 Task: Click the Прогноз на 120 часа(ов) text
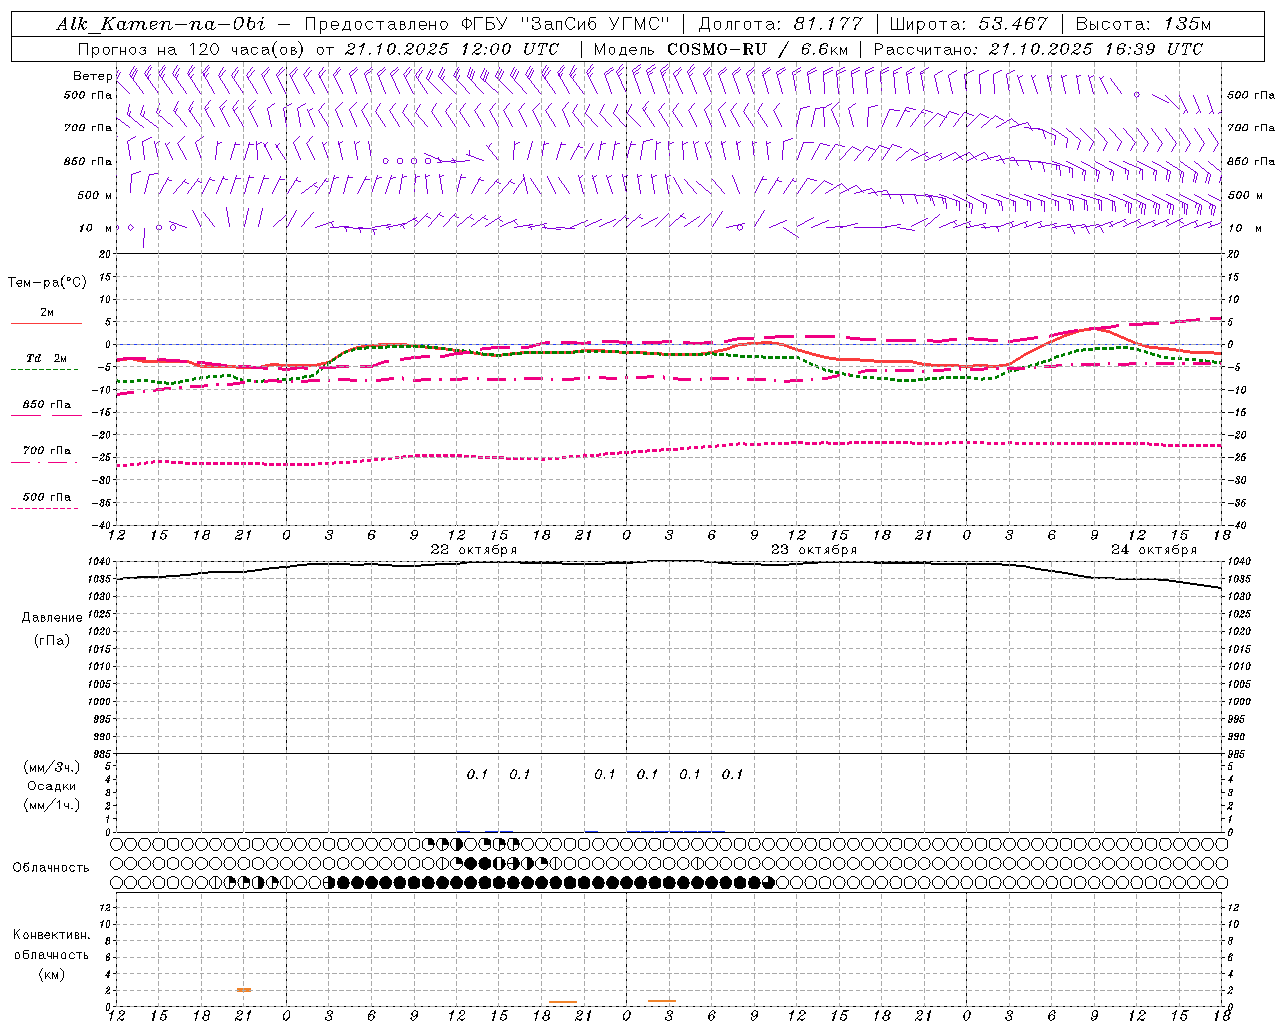coord(193,49)
